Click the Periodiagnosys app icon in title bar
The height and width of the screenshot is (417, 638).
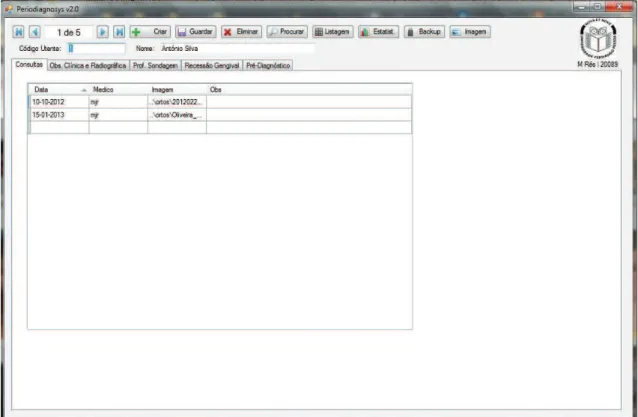(x=9, y=9)
